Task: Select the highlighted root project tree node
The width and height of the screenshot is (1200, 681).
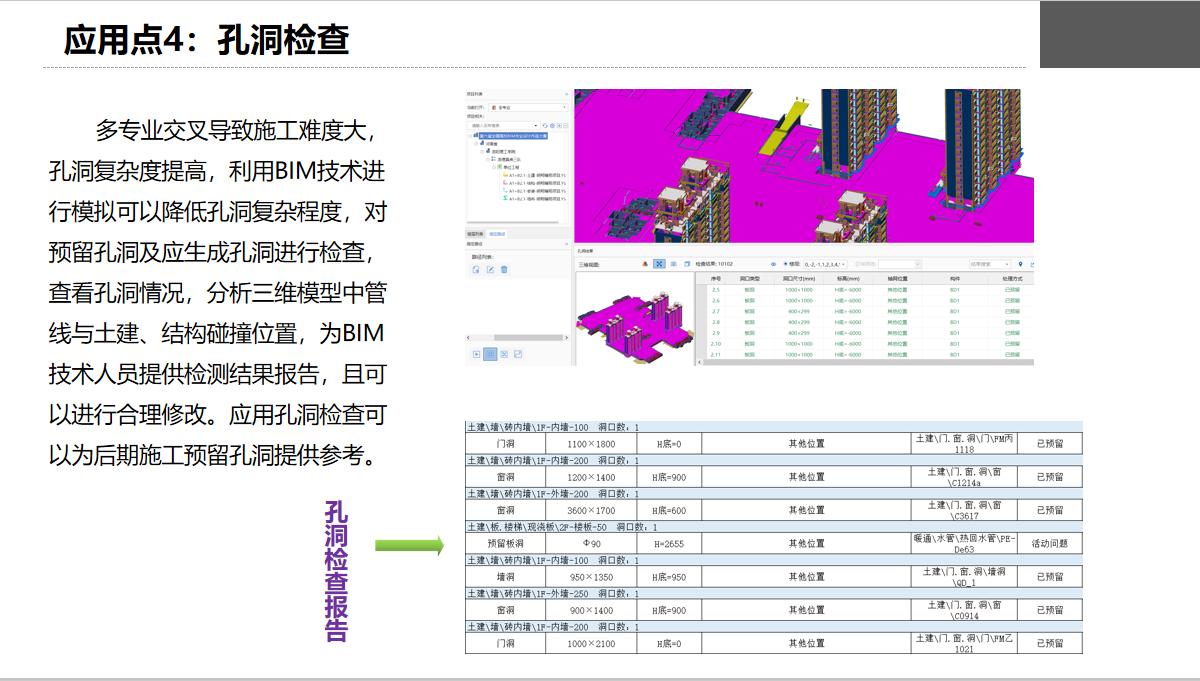Action: click(513, 135)
